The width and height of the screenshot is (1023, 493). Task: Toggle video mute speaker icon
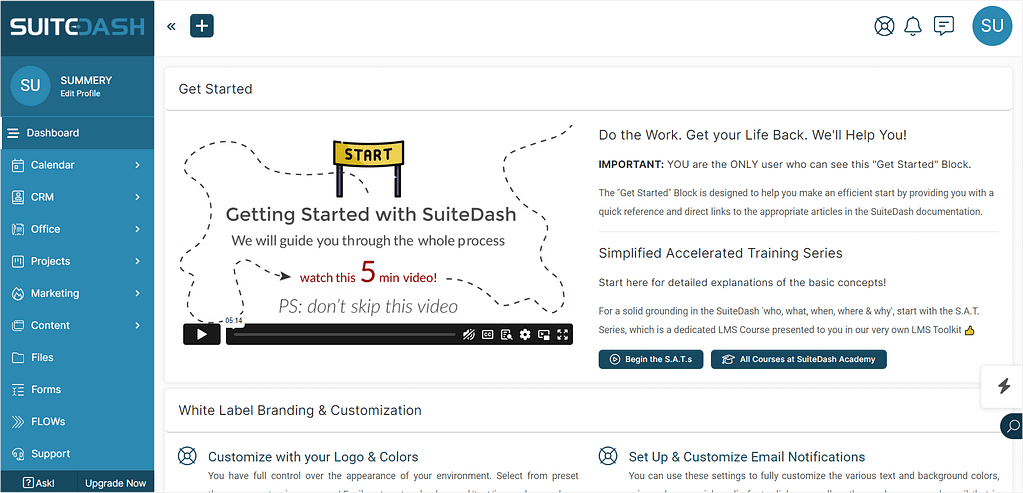point(468,335)
